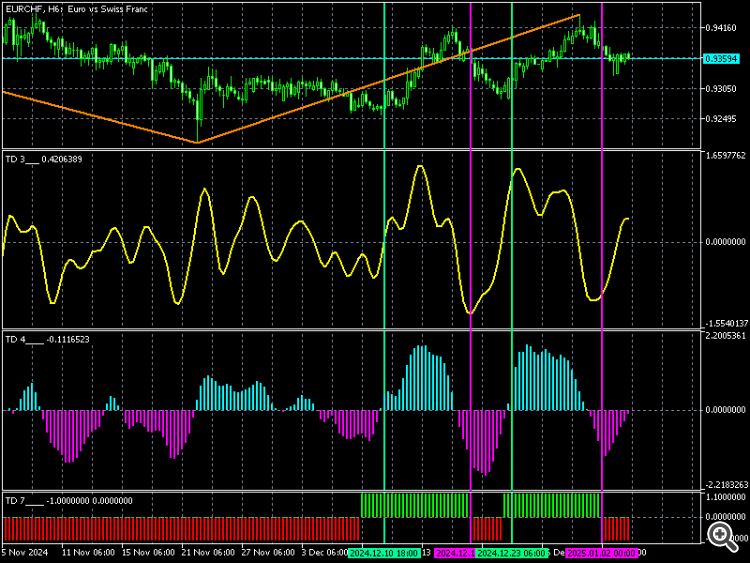Click the partially hidden 2024.12.1 magenta date label
This screenshot has height=563, width=750.
pyautogui.click(x=455, y=553)
